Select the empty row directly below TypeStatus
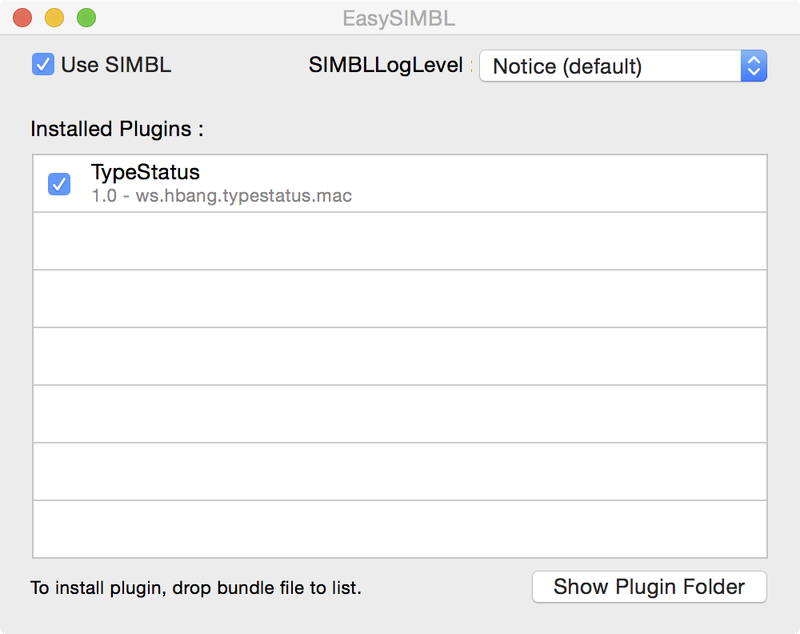 [400, 241]
